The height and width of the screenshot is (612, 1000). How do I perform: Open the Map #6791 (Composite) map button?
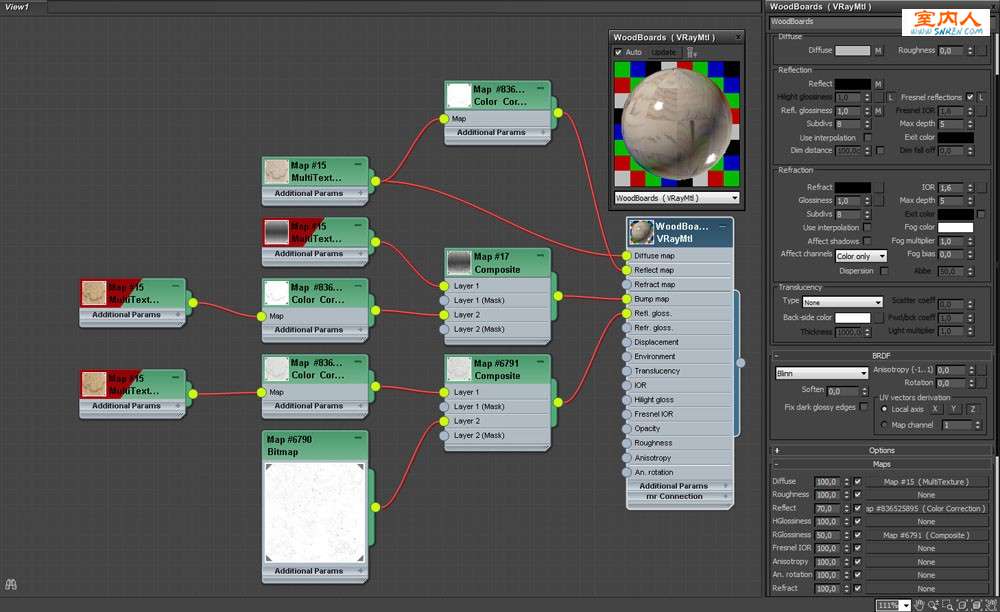926,535
